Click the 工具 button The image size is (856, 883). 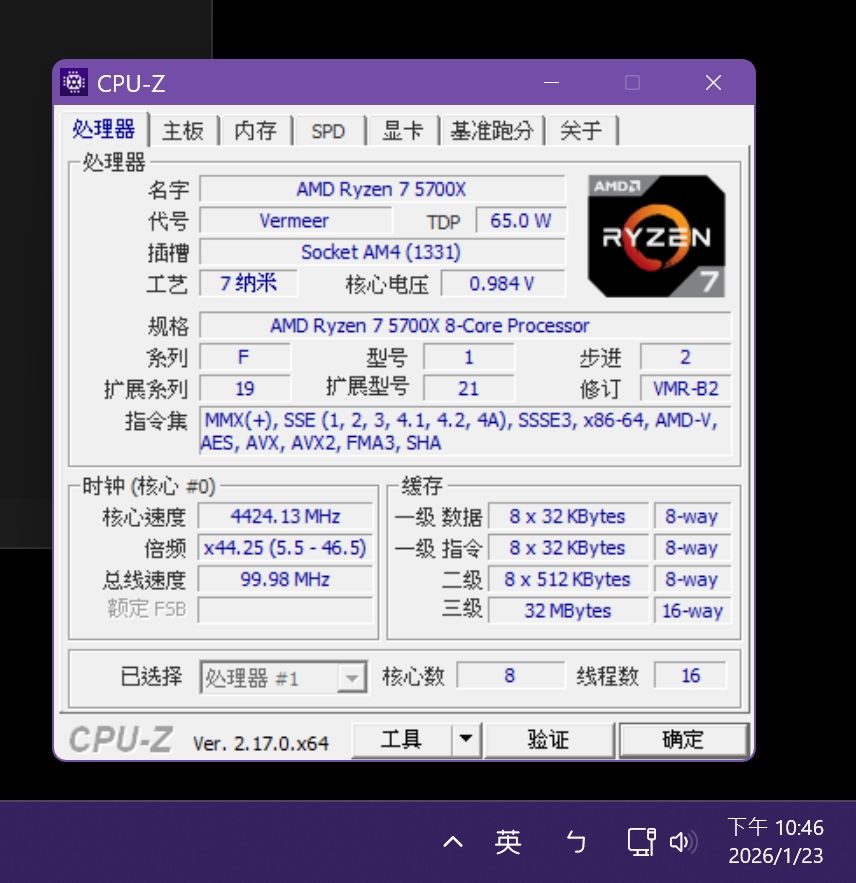pyautogui.click(x=401, y=740)
